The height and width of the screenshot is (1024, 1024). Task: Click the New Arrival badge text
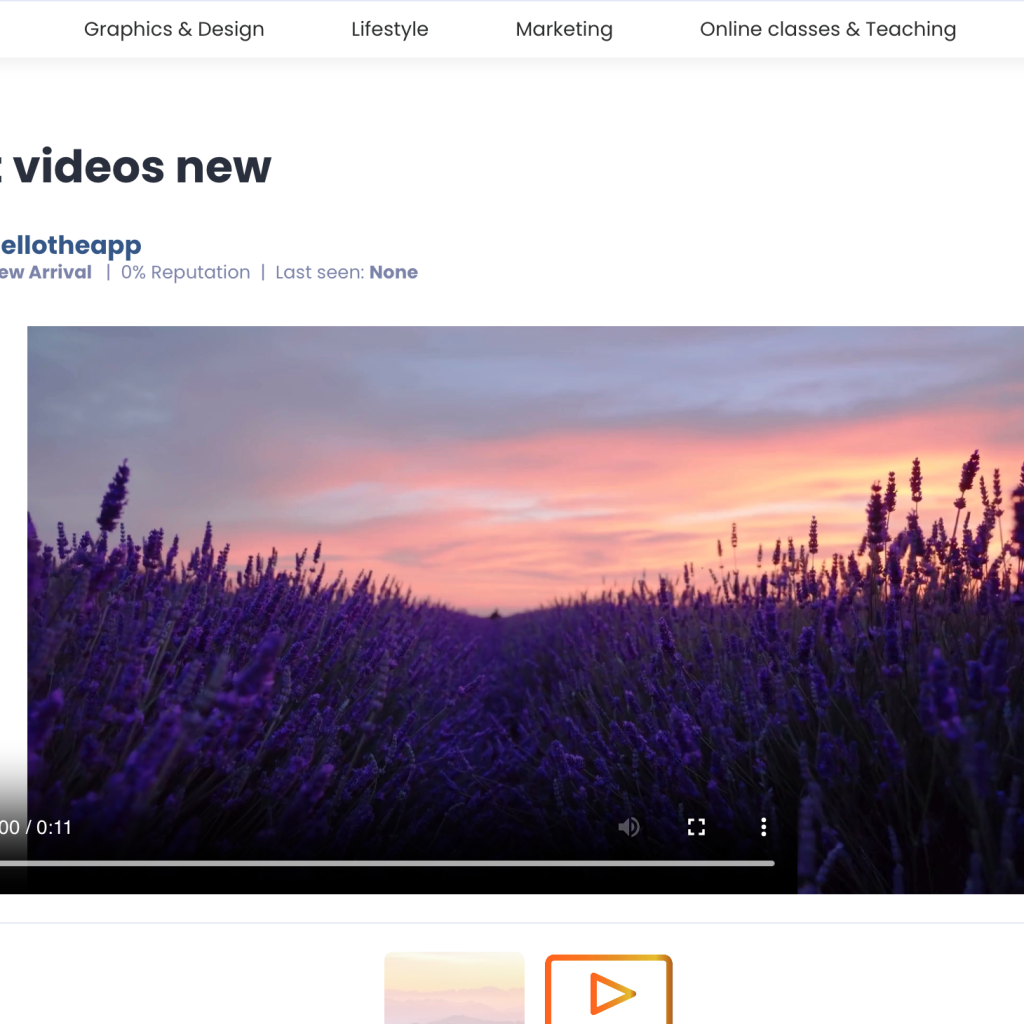coord(46,272)
